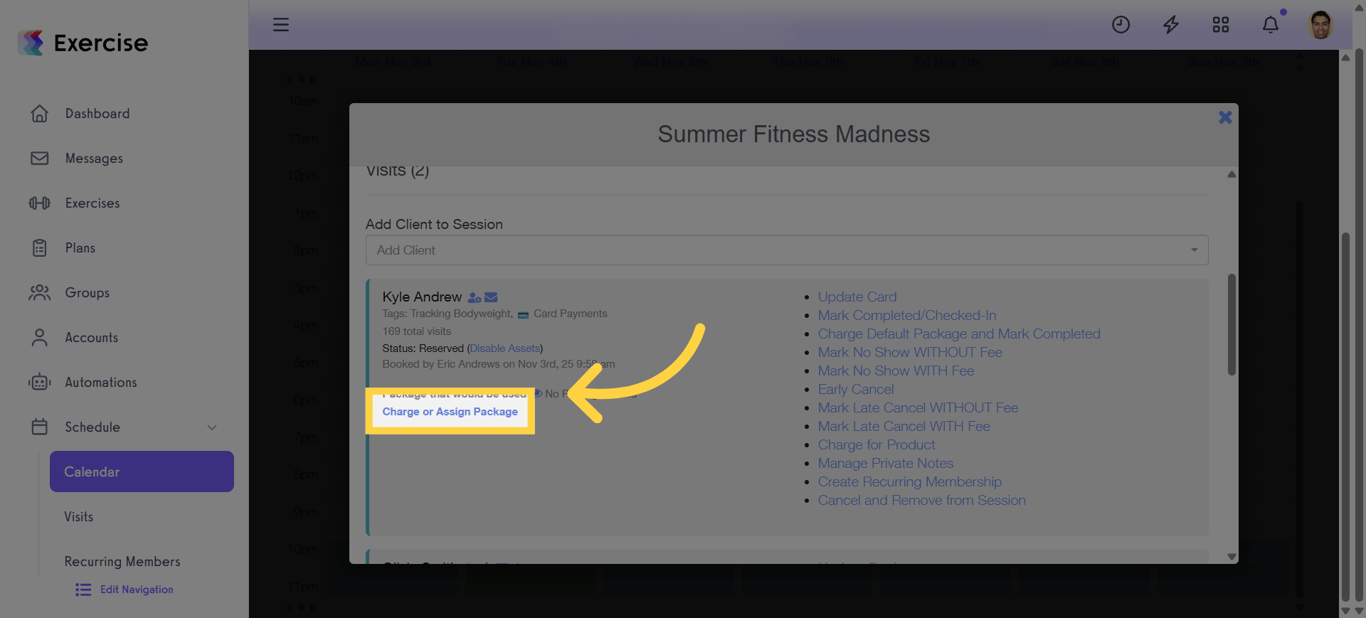Image resolution: width=1366 pixels, height=618 pixels.
Task: Open the clock history icon
Action: (1121, 24)
